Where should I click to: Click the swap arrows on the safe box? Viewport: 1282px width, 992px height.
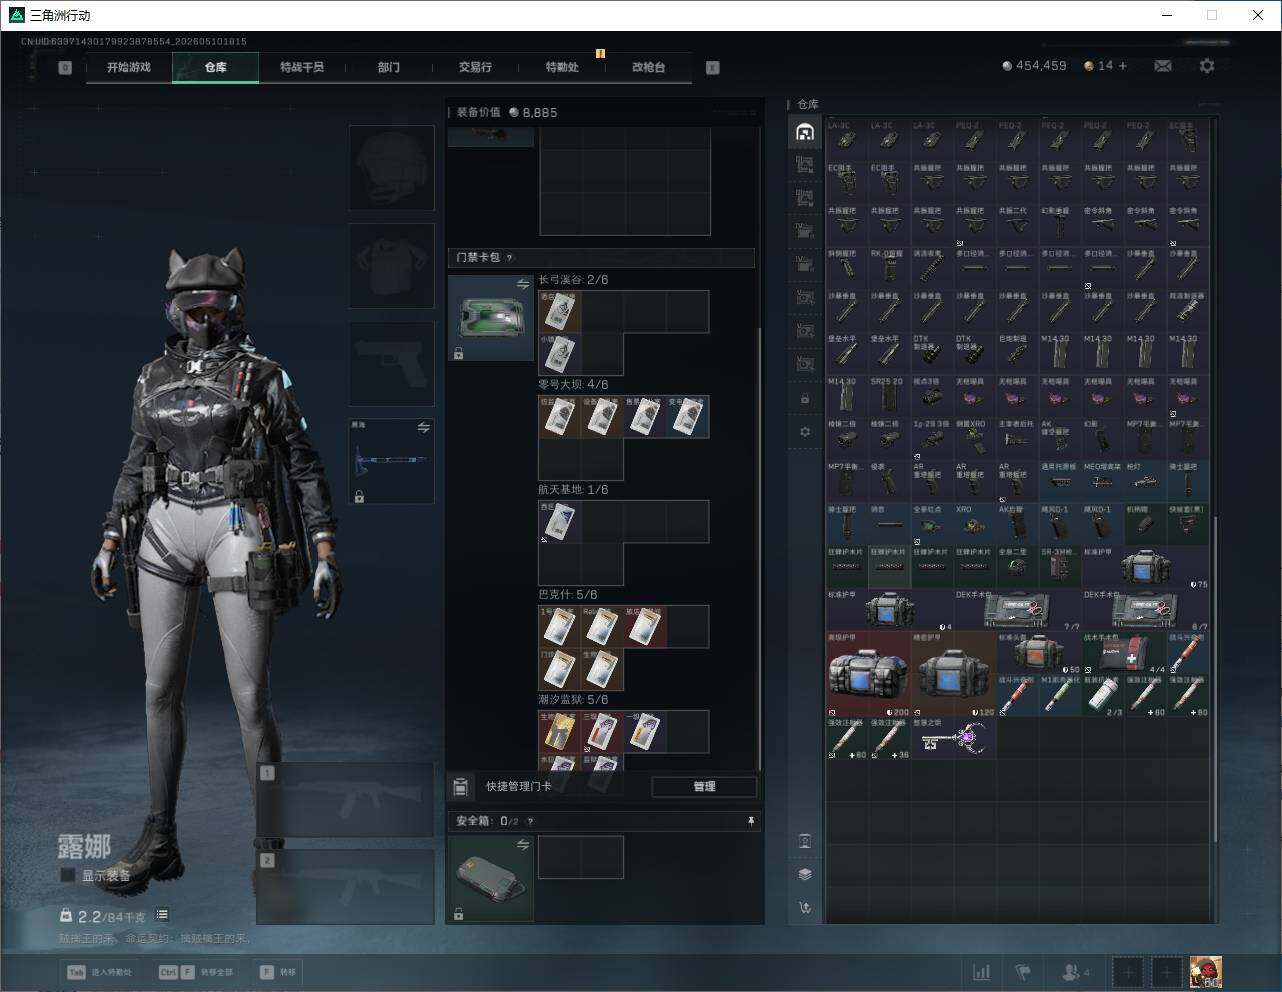point(522,845)
